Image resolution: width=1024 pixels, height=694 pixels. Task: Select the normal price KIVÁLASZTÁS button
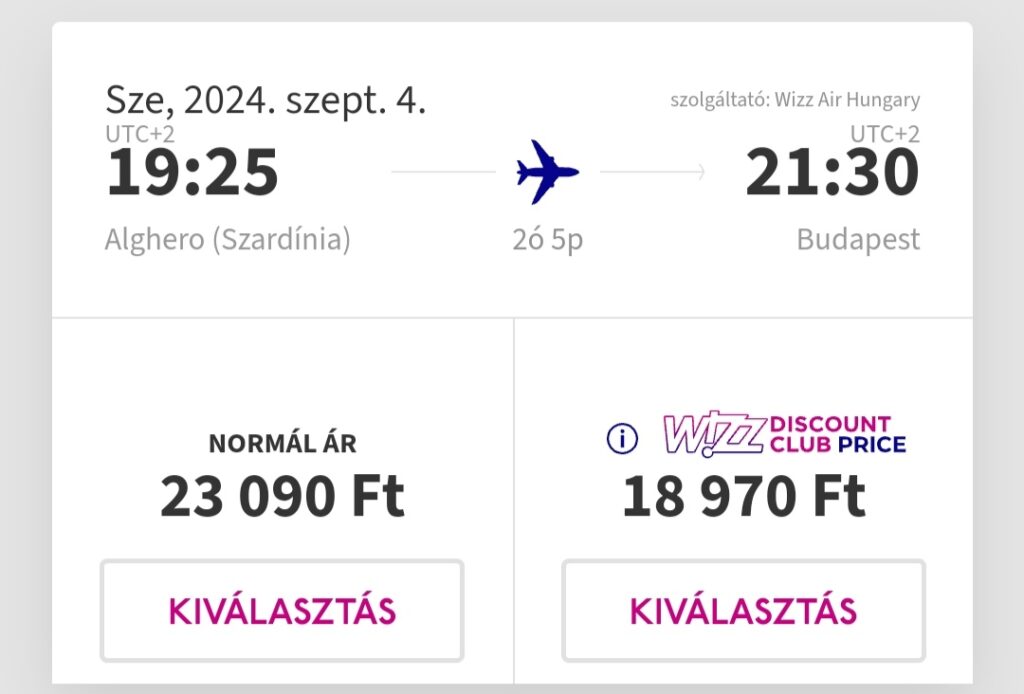tap(282, 610)
